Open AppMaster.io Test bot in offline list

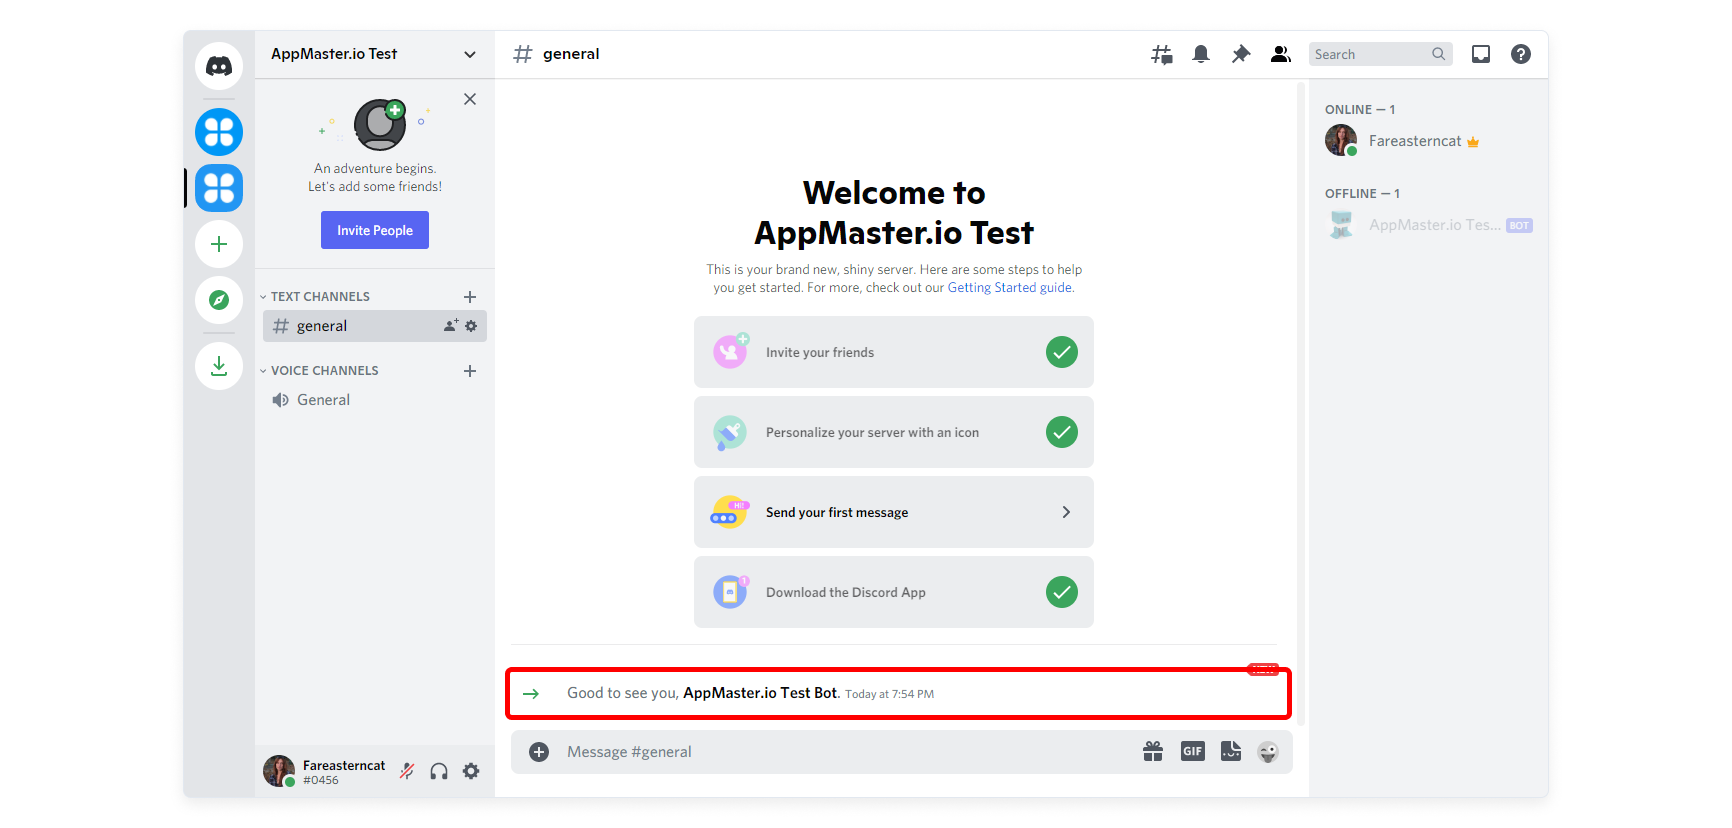tap(1429, 225)
